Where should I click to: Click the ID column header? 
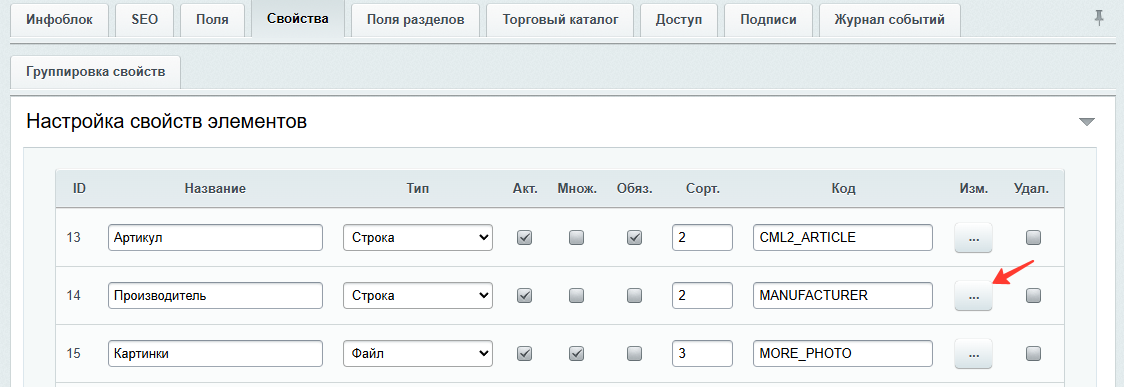click(x=80, y=189)
